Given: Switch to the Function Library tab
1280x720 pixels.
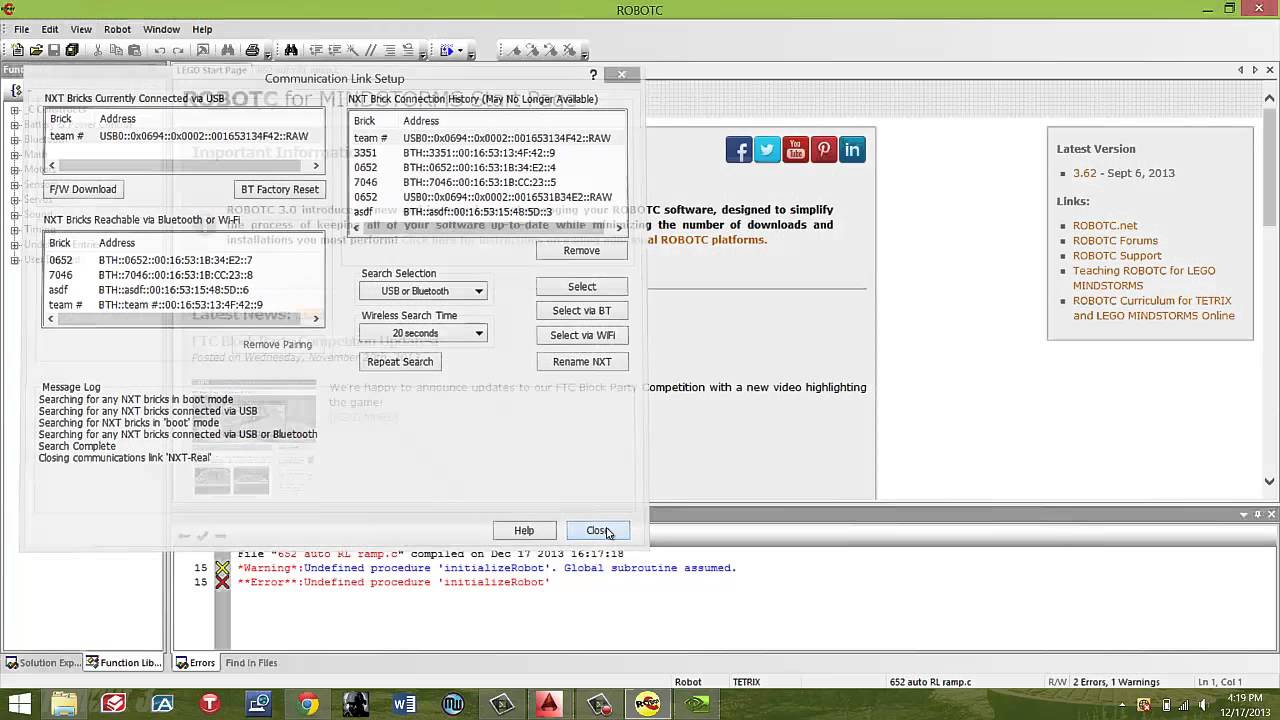Looking at the screenshot, I should 123,663.
